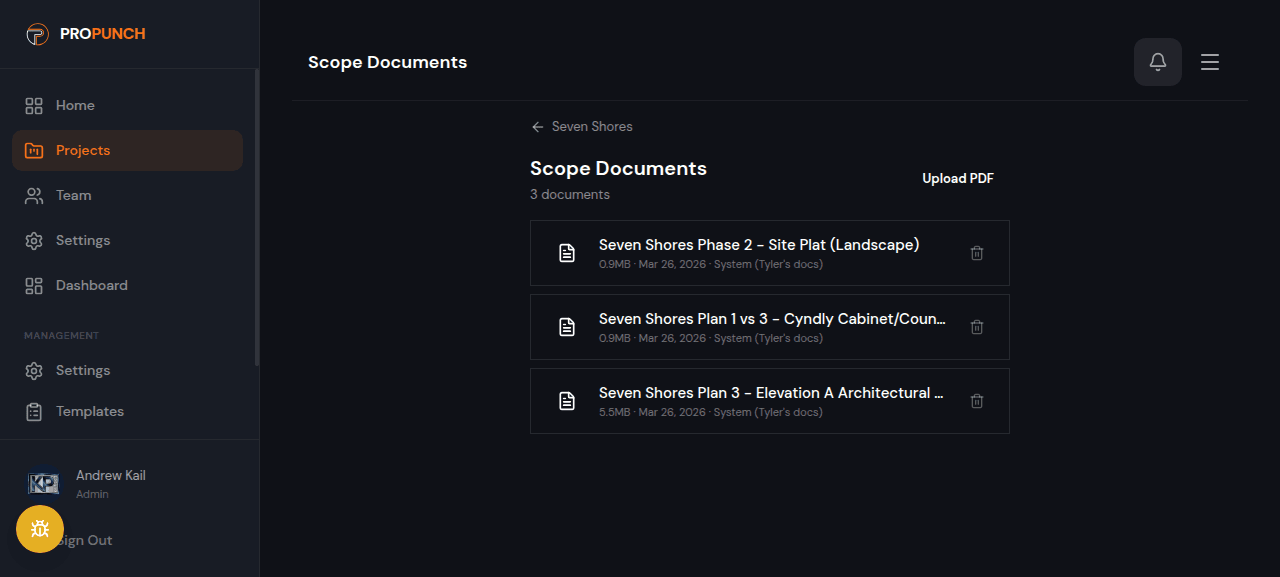Screen dimensions: 1280x577
Task: Delete the Site Plat (Landscape) document
Action: click(977, 253)
